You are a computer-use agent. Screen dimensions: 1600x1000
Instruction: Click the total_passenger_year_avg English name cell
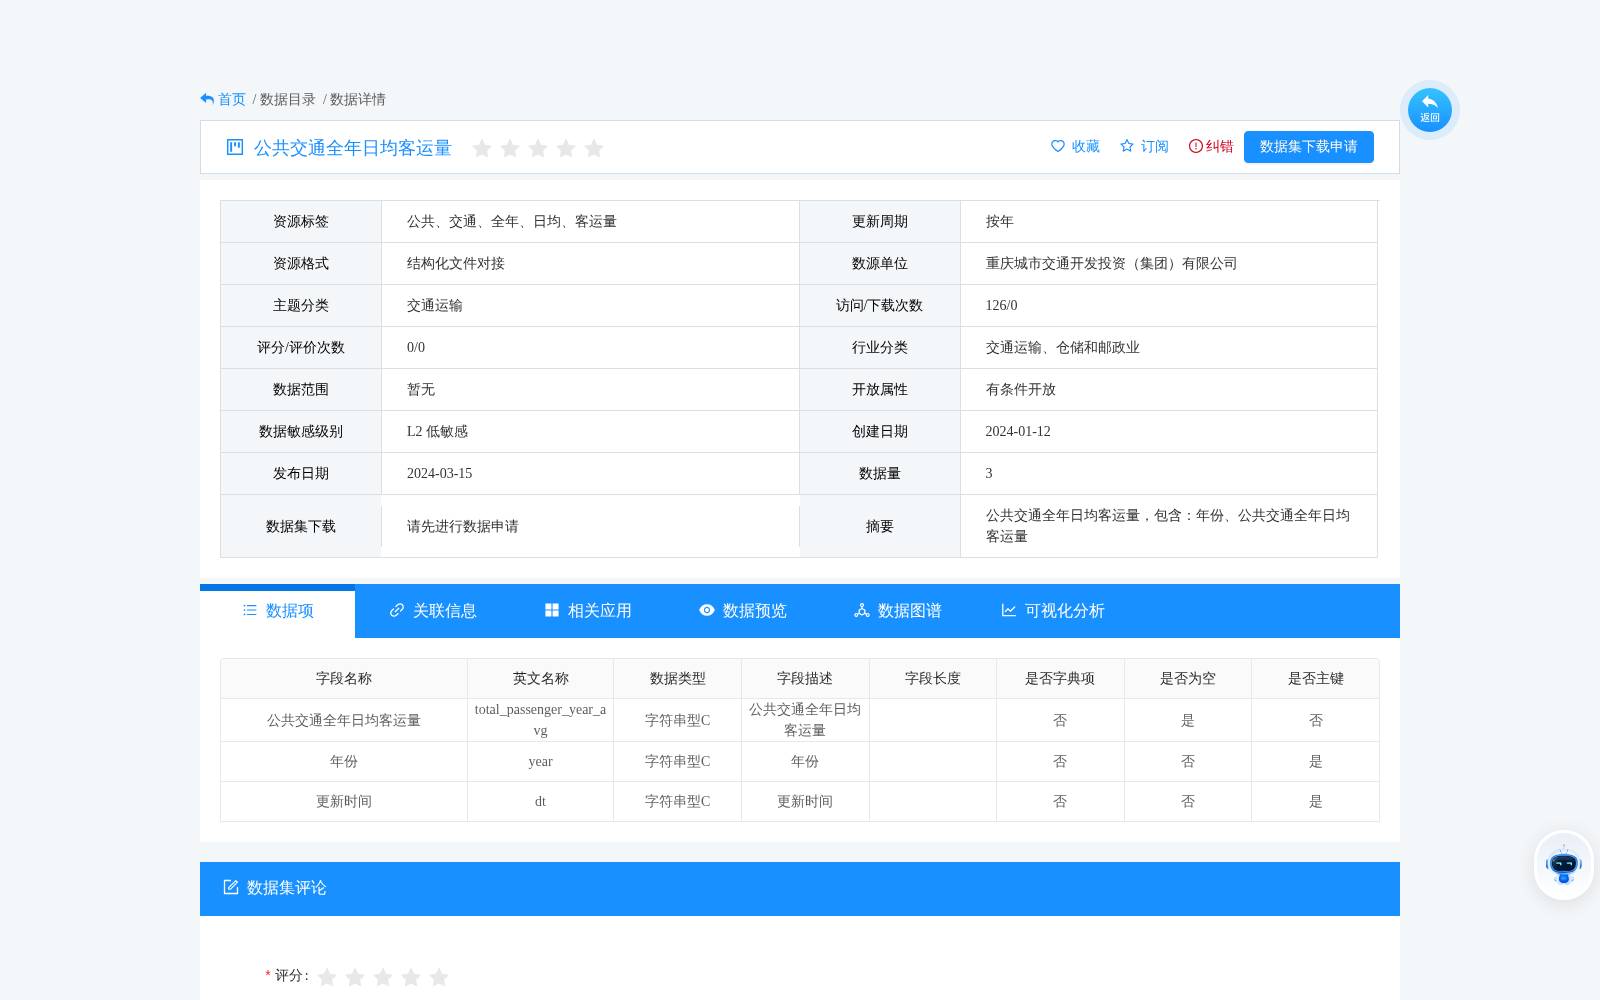pyautogui.click(x=540, y=720)
